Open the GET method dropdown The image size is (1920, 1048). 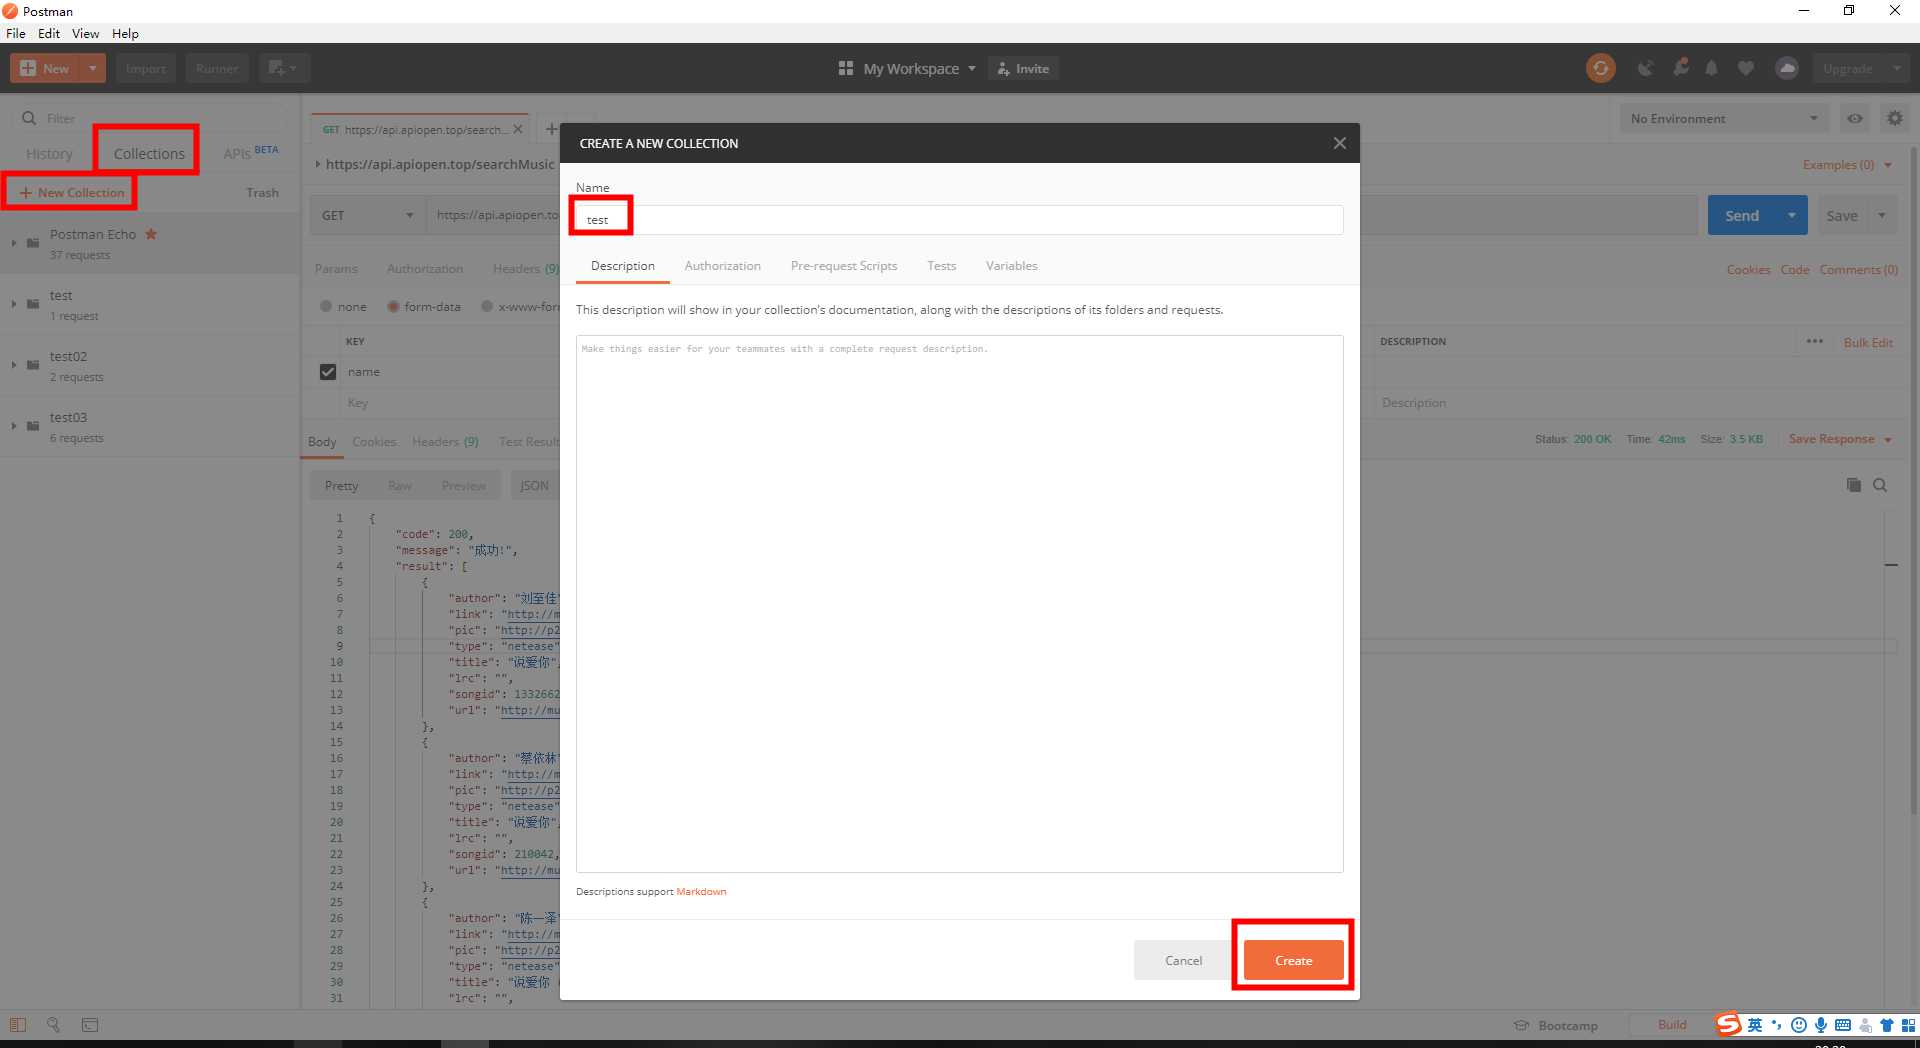click(368, 215)
